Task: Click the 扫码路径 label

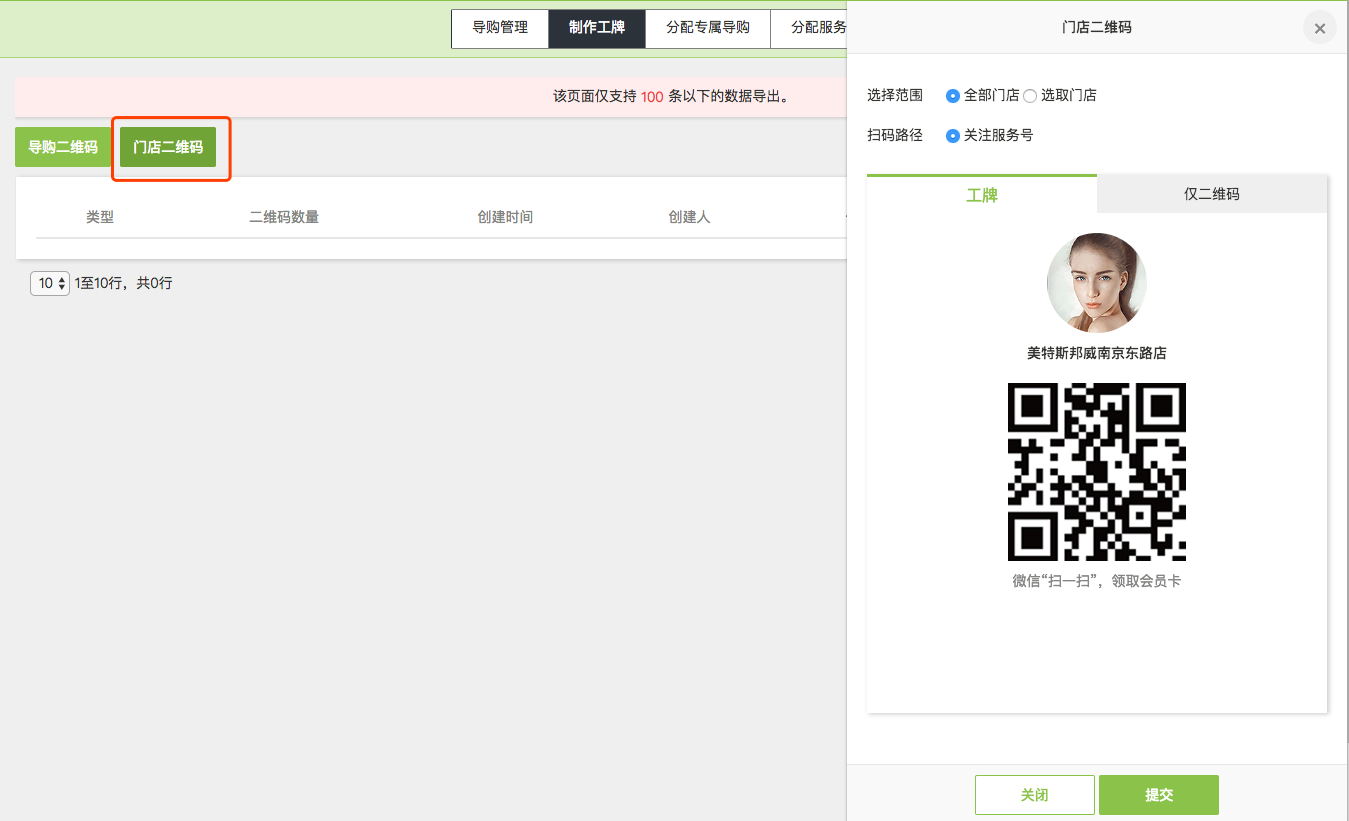Action: (895, 135)
